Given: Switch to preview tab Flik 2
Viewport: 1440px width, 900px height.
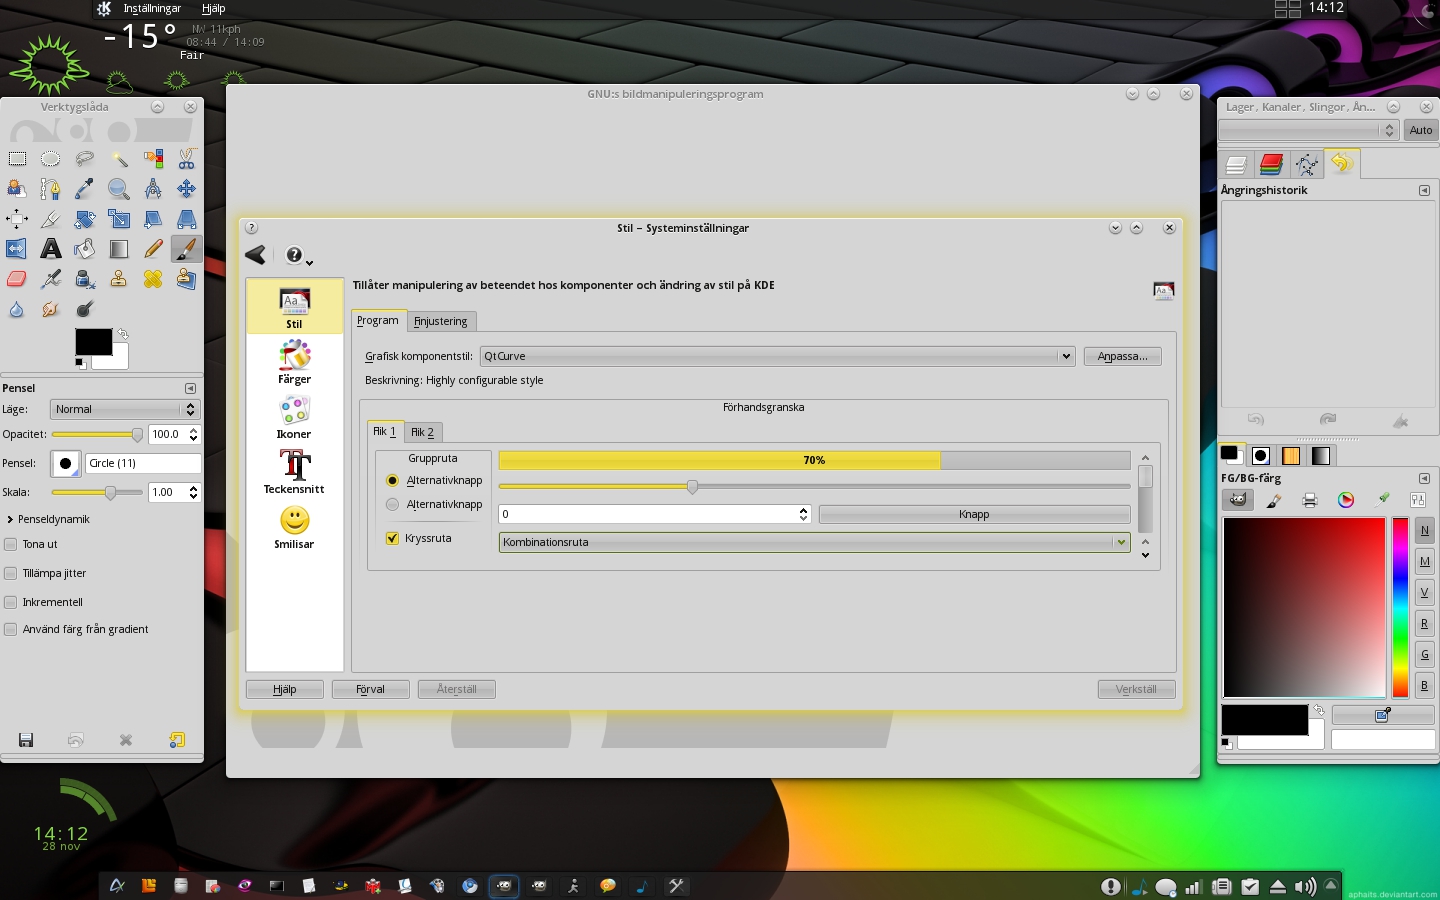Looking at the screenshot, I should (423, 432).
